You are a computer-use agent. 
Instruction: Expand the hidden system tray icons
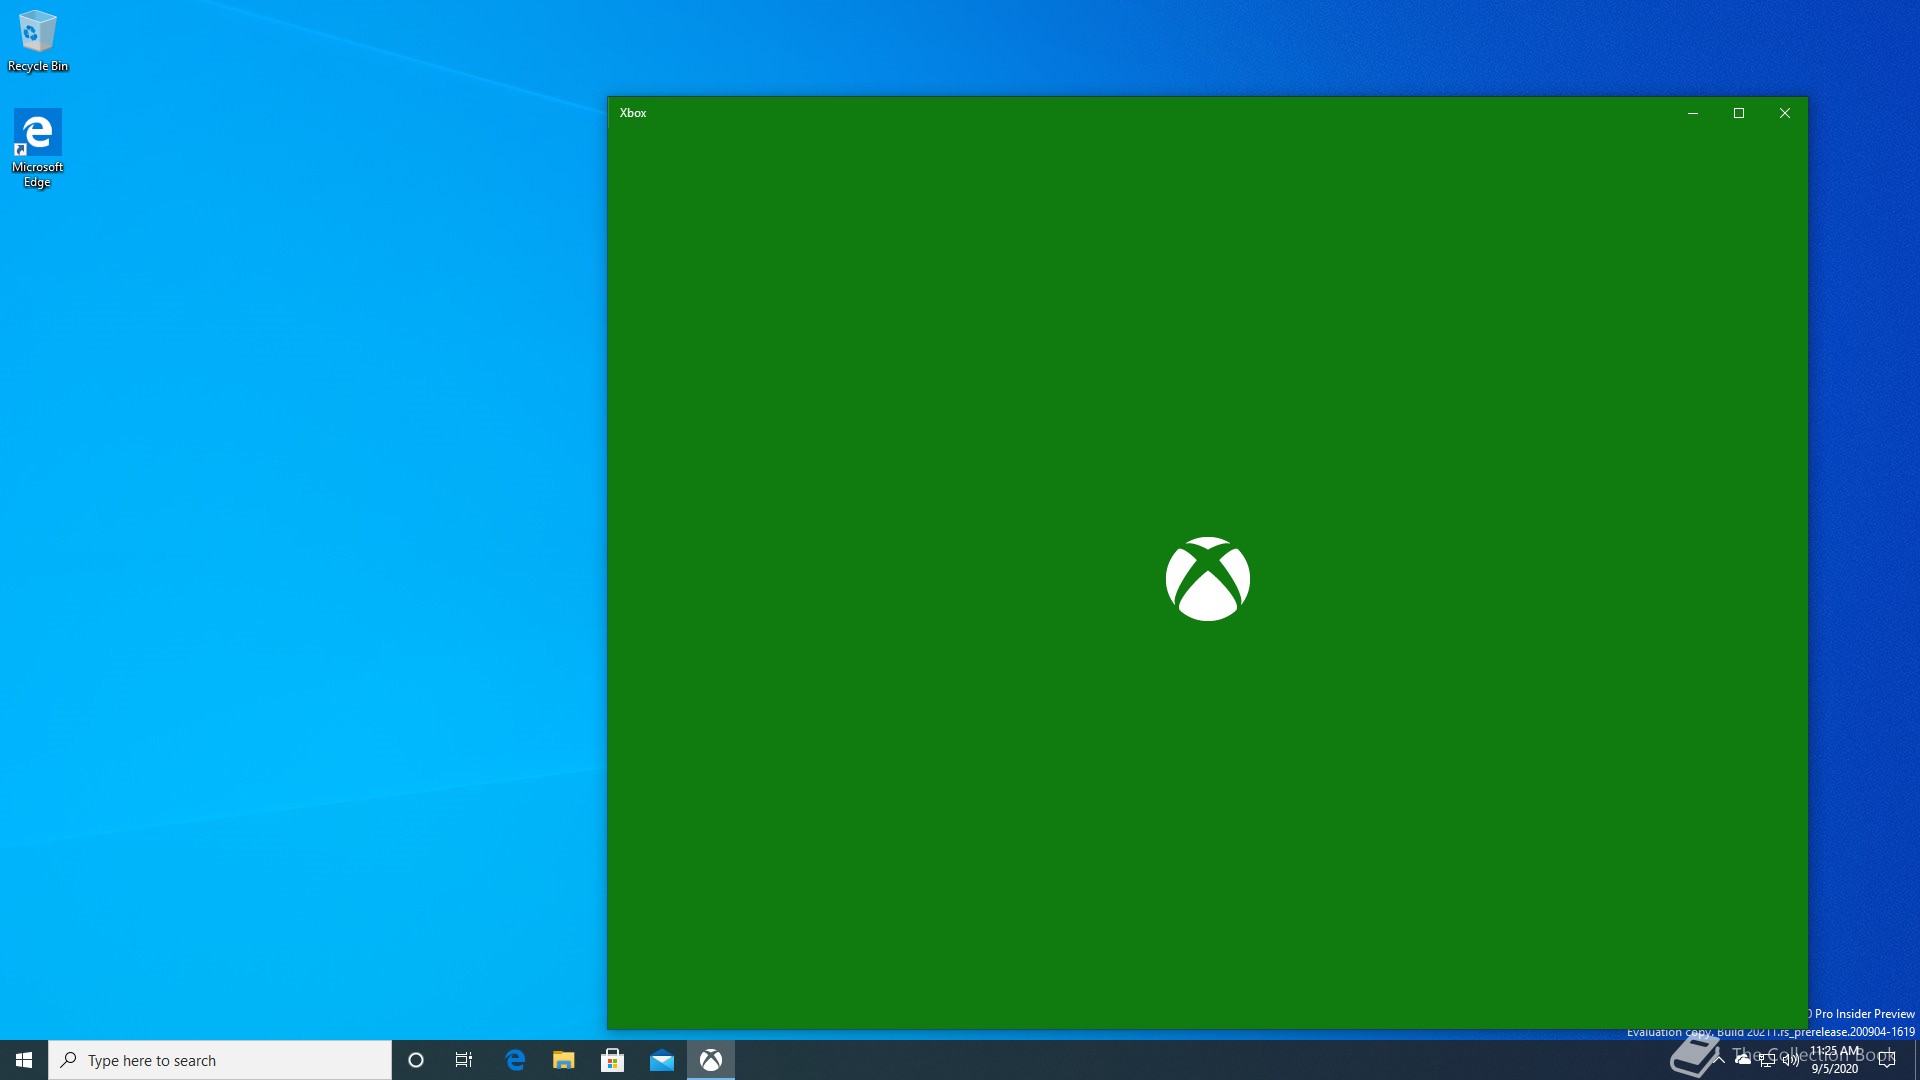pyautogui.click(x=1719, y=1060)
